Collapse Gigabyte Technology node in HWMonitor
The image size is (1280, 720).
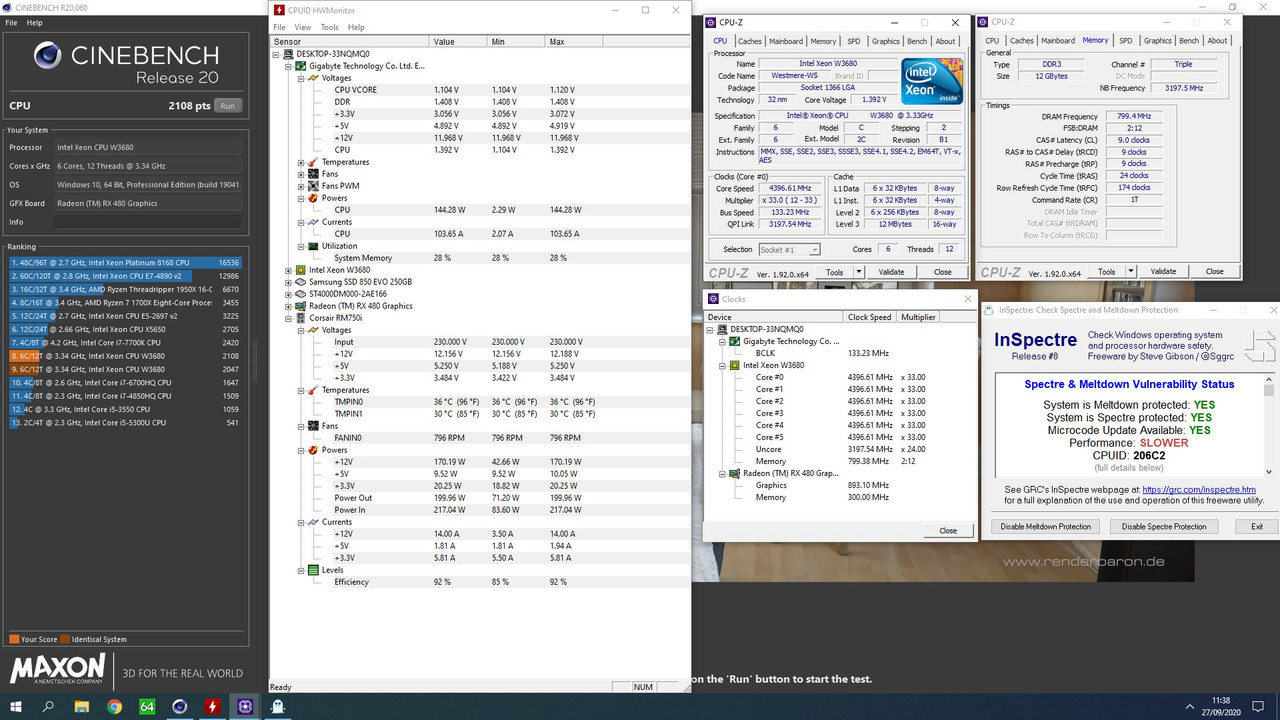pyautogui.click(x=288, y=66)
